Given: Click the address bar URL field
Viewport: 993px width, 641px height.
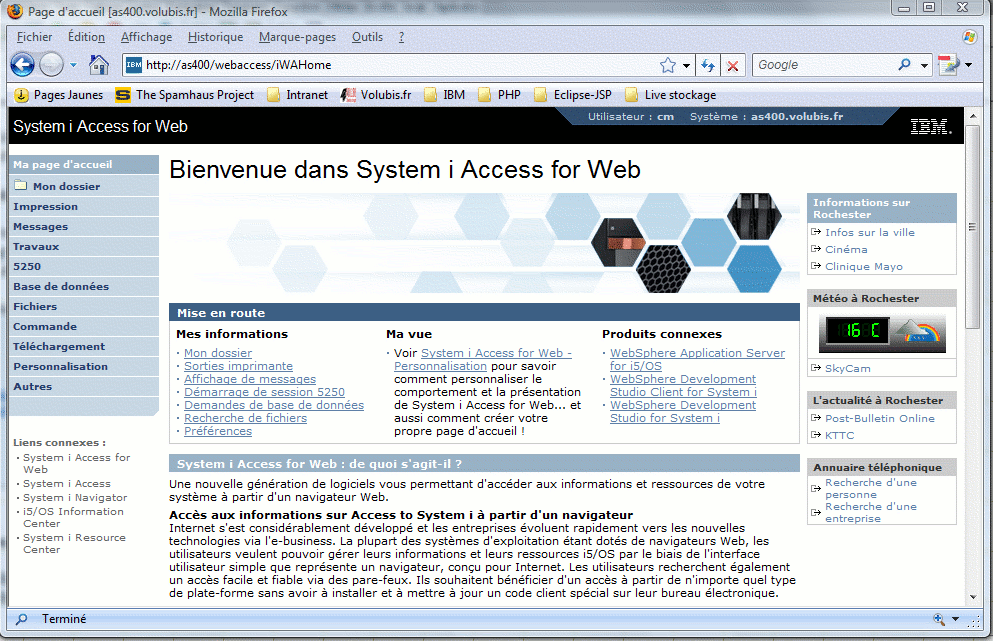Looking at the screenshot, I should (399, 65).
